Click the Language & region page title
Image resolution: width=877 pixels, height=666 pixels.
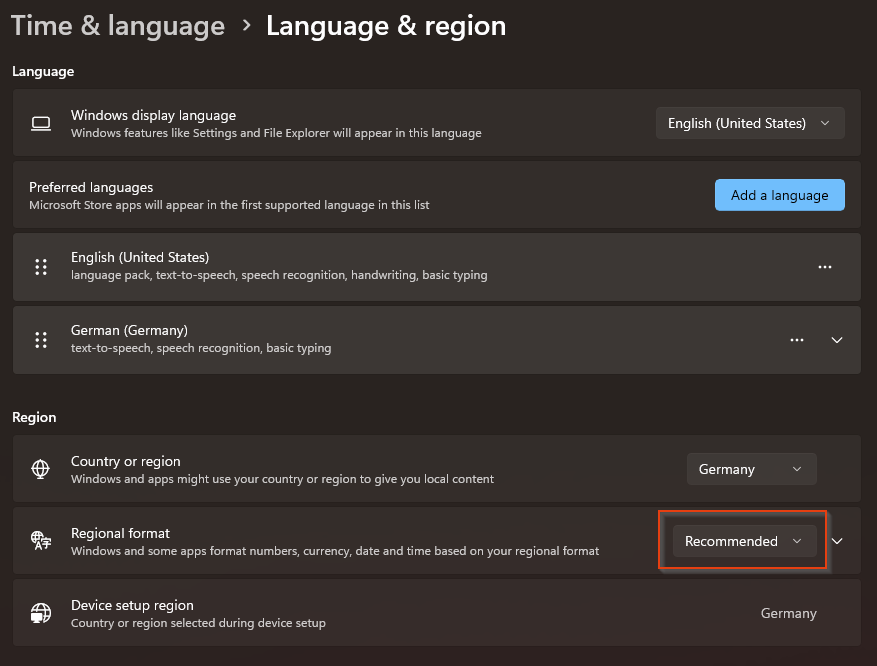coord(386,26)
